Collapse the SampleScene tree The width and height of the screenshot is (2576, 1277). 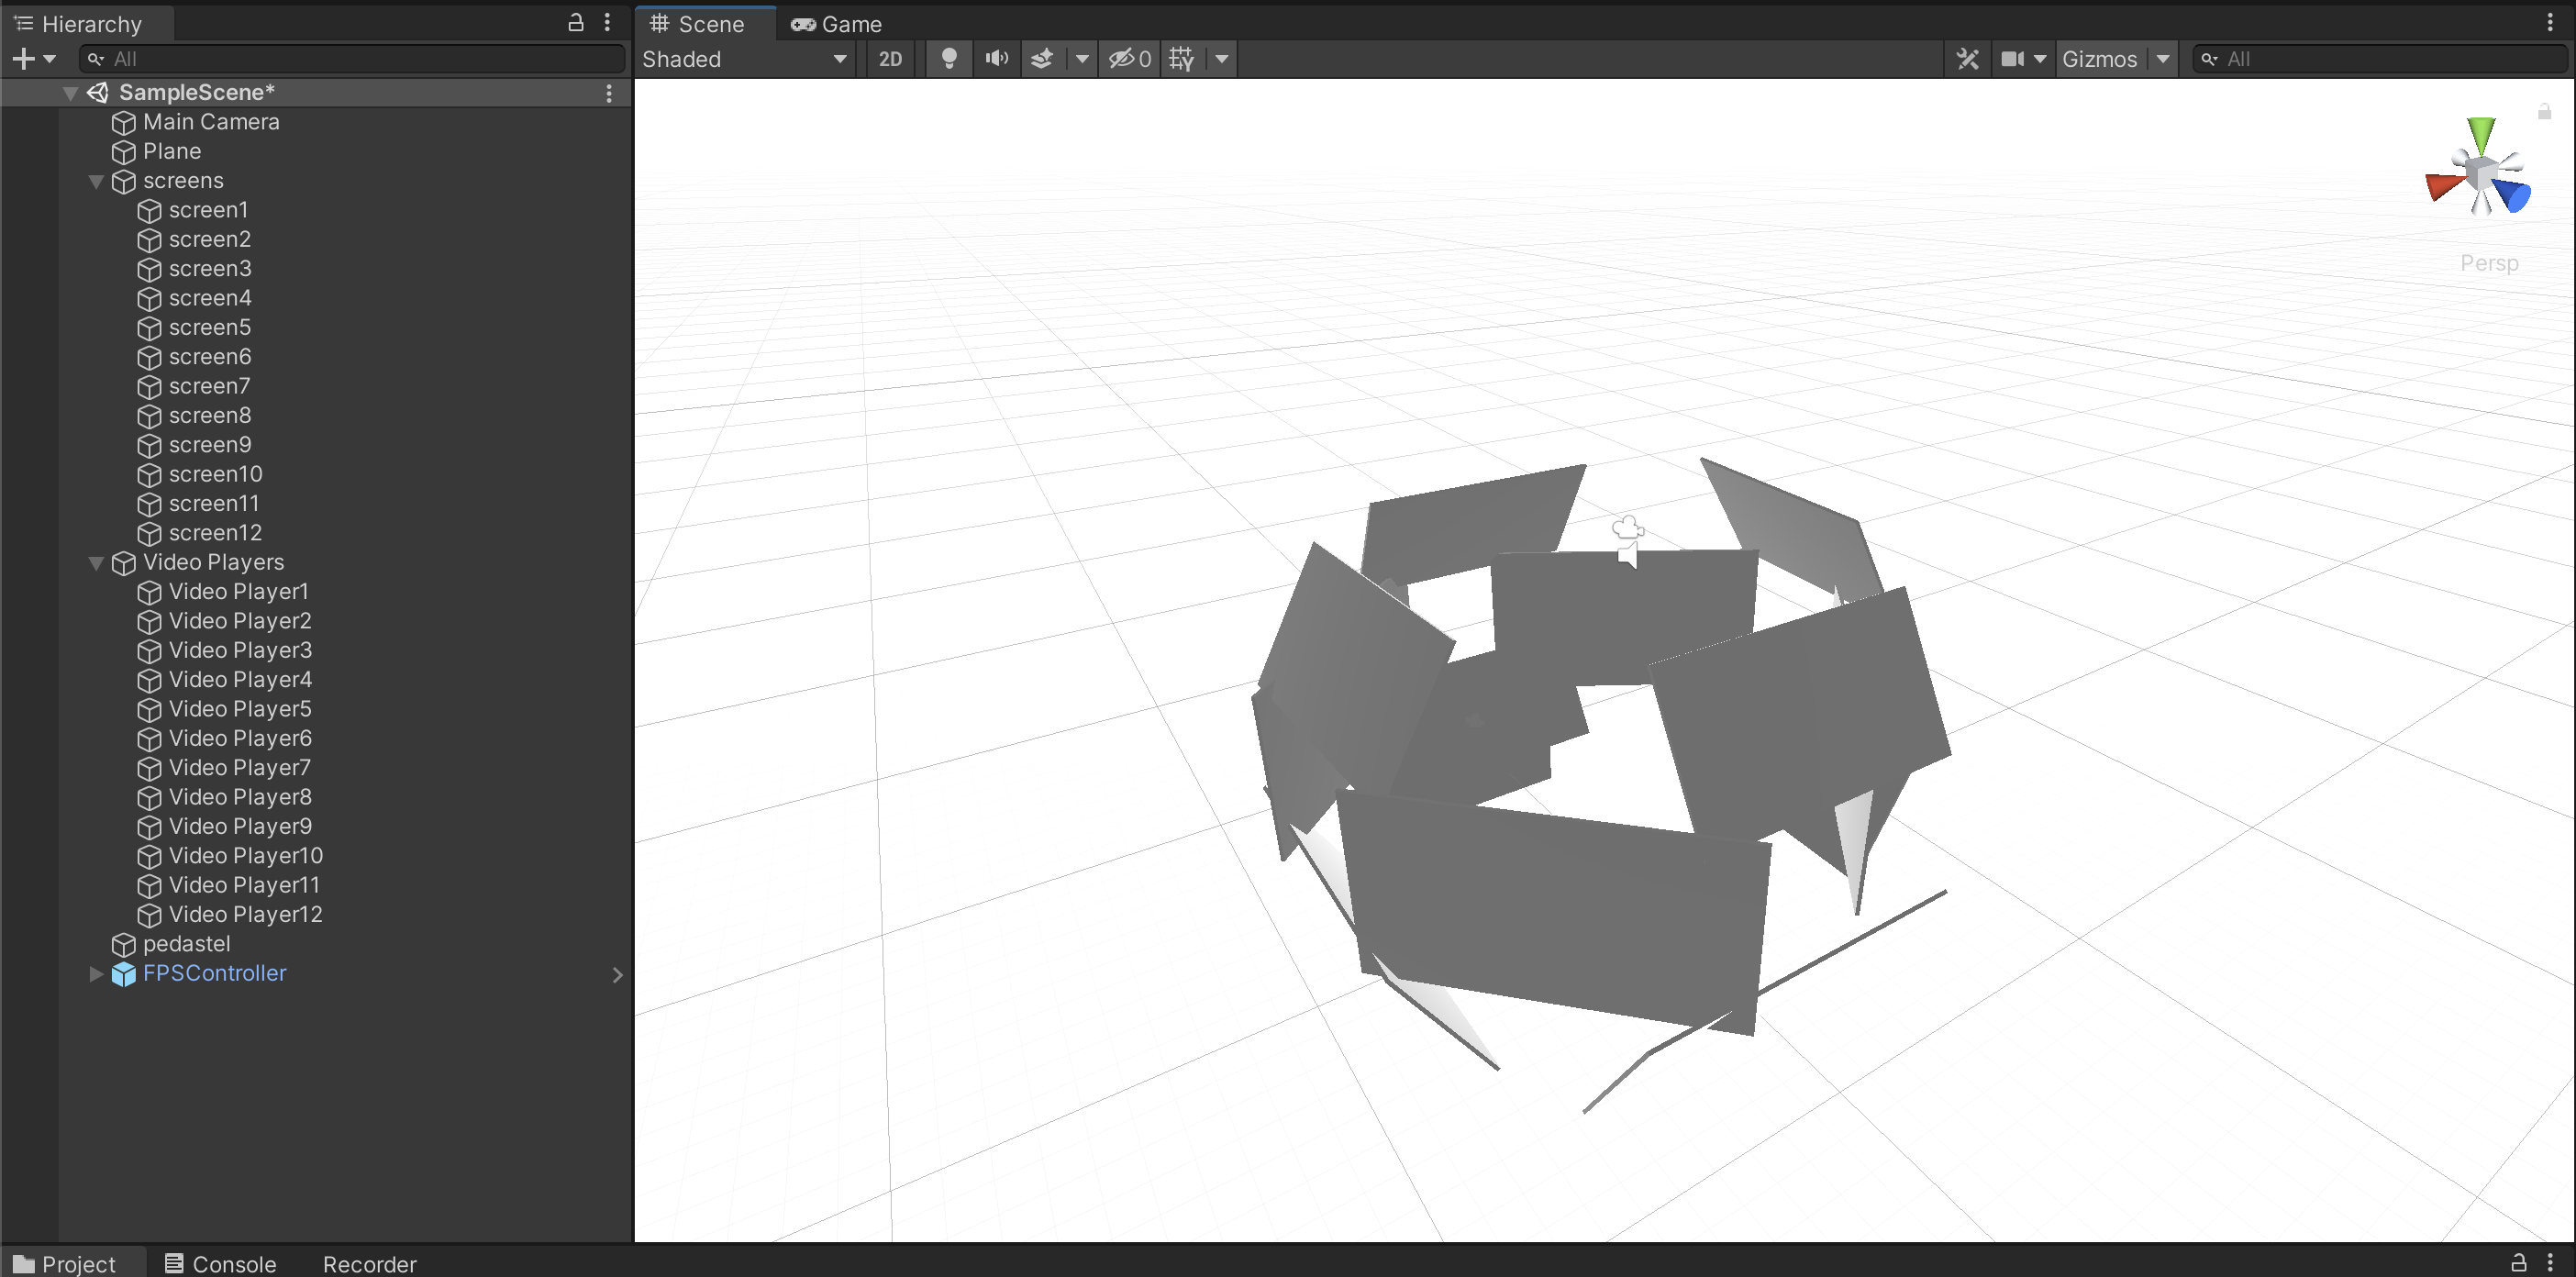(70, 93)
